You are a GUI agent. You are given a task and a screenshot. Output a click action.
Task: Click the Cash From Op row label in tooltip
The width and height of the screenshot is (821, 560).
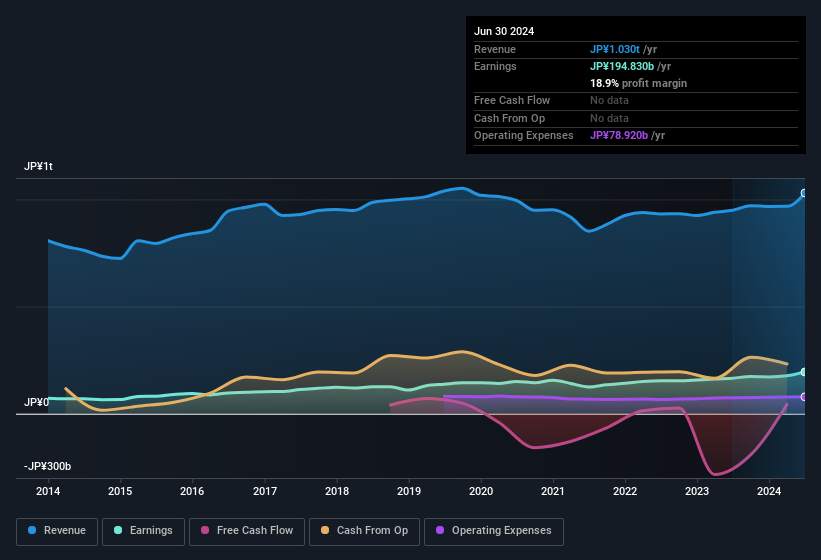tap(509, 118)
